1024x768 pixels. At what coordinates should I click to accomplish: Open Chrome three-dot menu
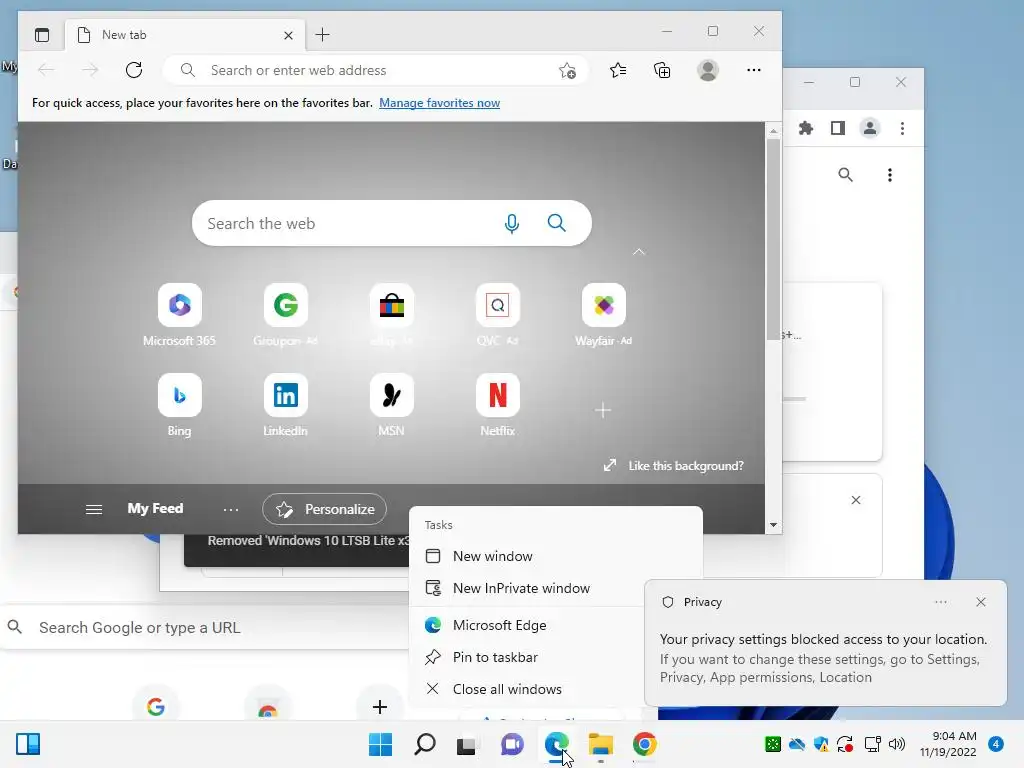pyautogui.click(x=903, y=129)
